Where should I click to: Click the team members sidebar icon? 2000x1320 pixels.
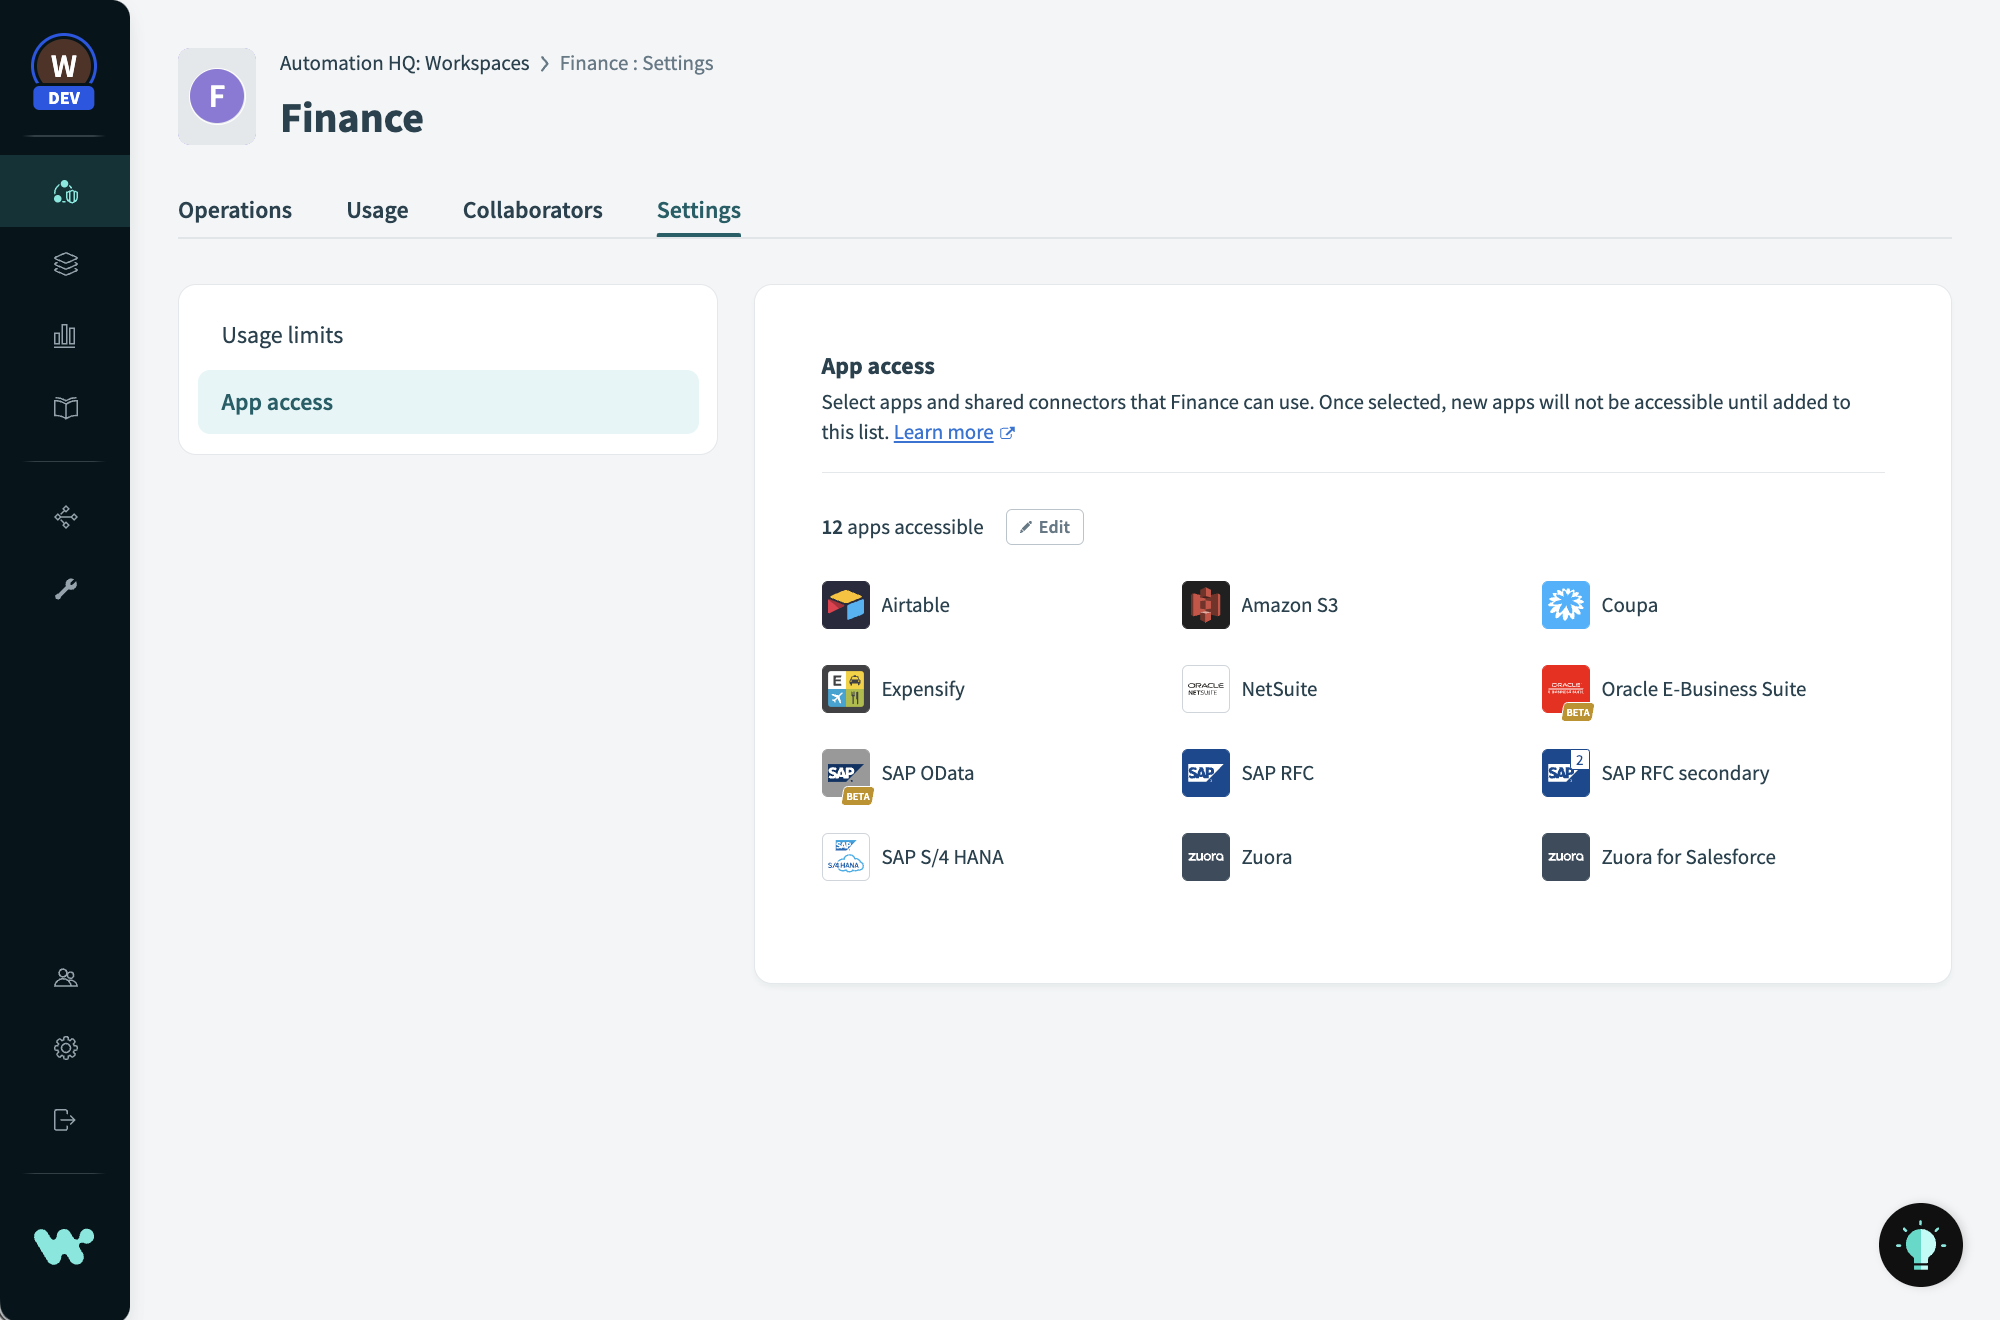point(65,978)
